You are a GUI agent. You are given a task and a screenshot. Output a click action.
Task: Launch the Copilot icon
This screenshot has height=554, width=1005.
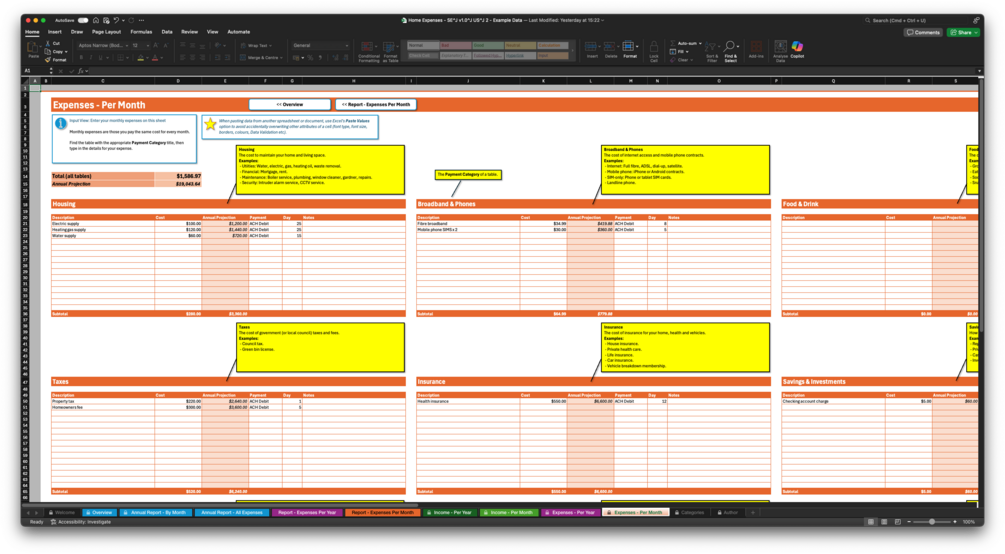[x=797, y=46]
